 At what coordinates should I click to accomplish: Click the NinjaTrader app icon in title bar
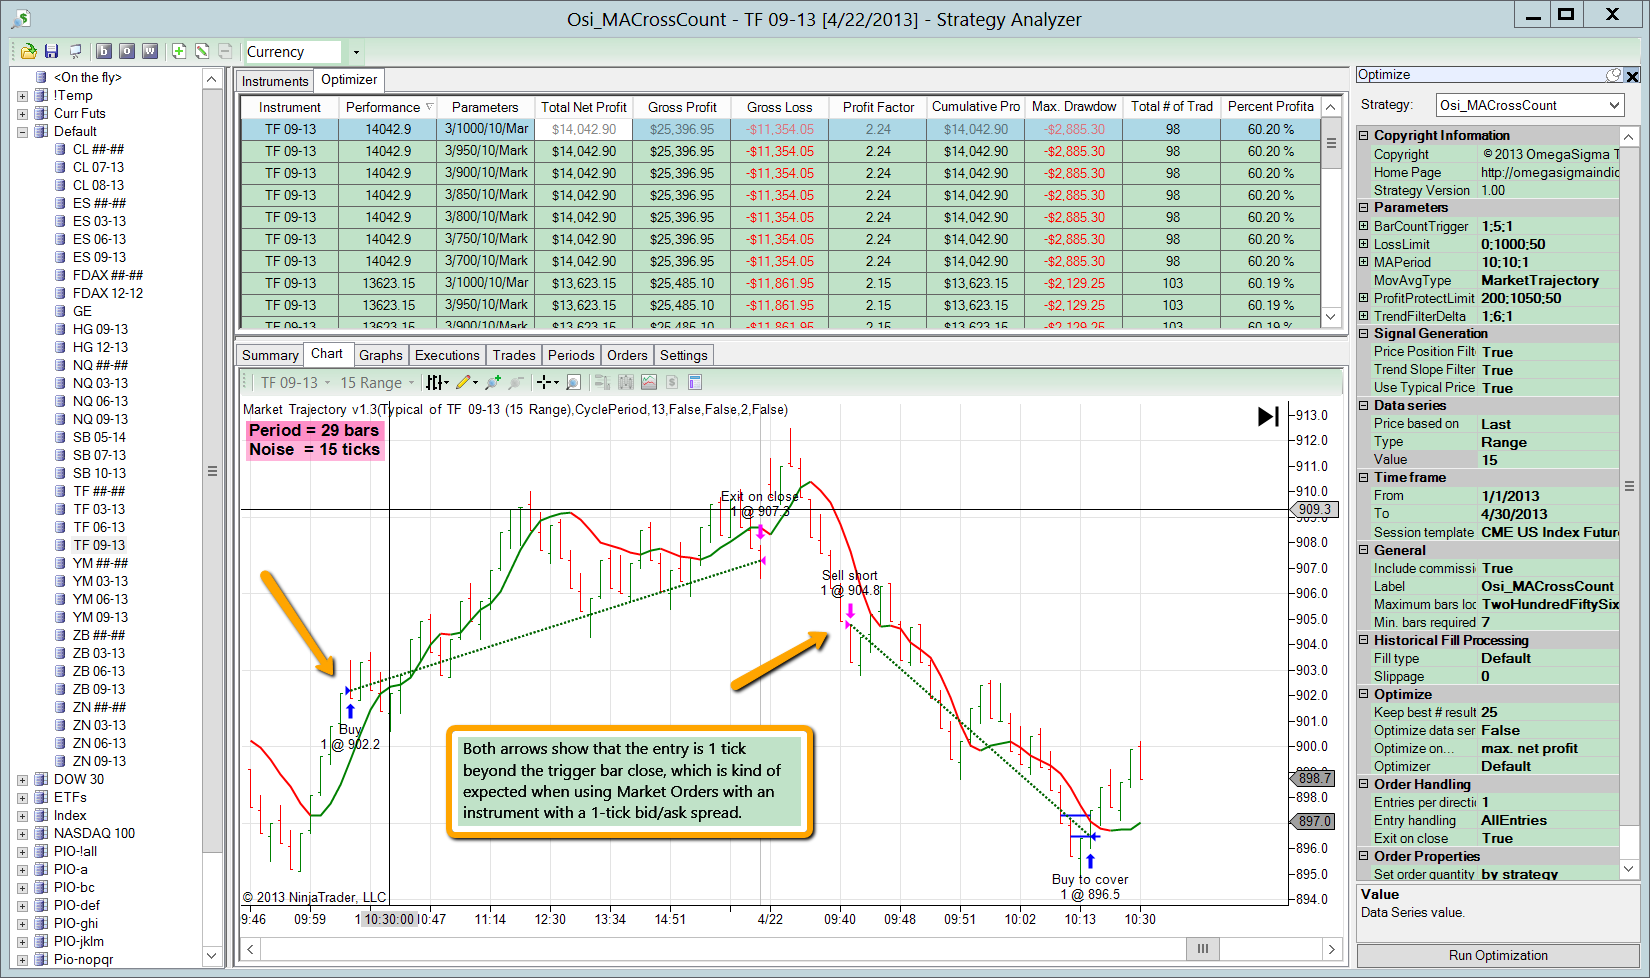click(20, 17)
